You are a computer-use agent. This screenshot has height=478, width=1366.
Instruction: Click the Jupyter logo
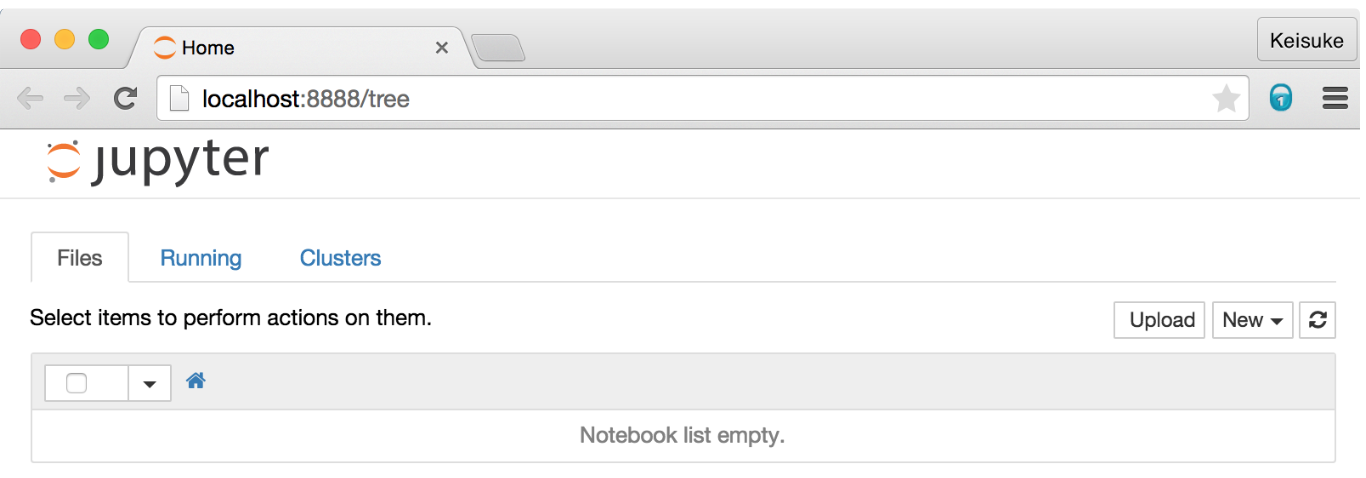pyautogui.click(x=158, y=162)
